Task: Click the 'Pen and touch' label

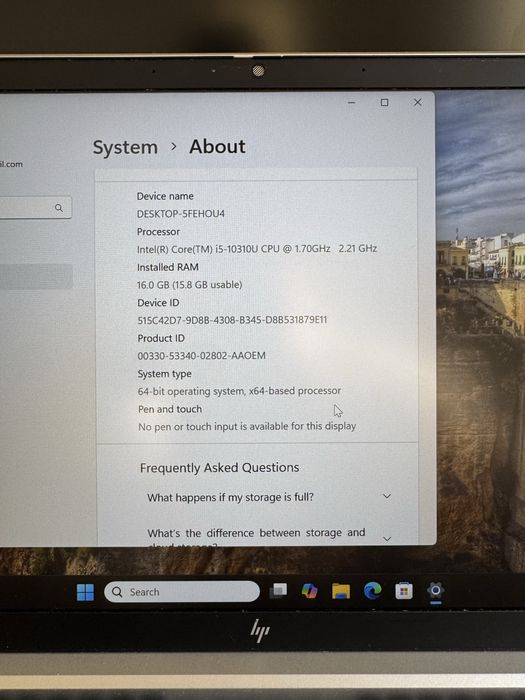Action: point(170,409)
